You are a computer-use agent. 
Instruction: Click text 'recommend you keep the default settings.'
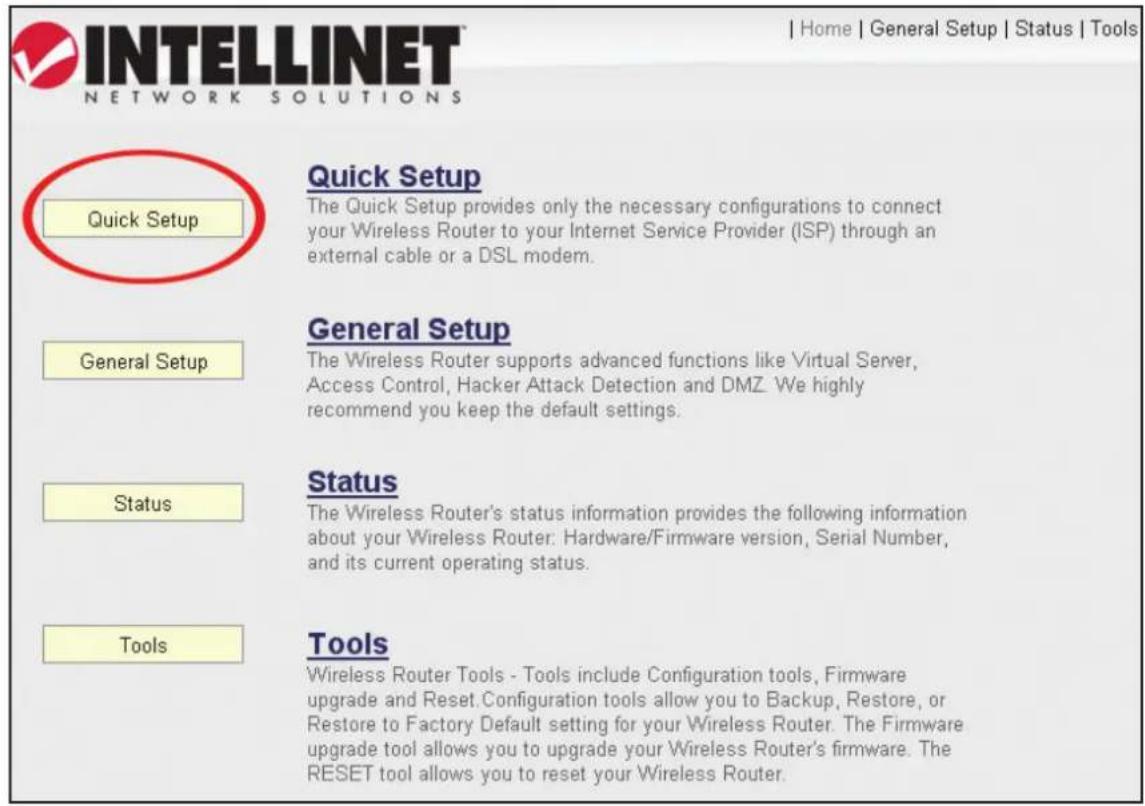click(494, 410)
